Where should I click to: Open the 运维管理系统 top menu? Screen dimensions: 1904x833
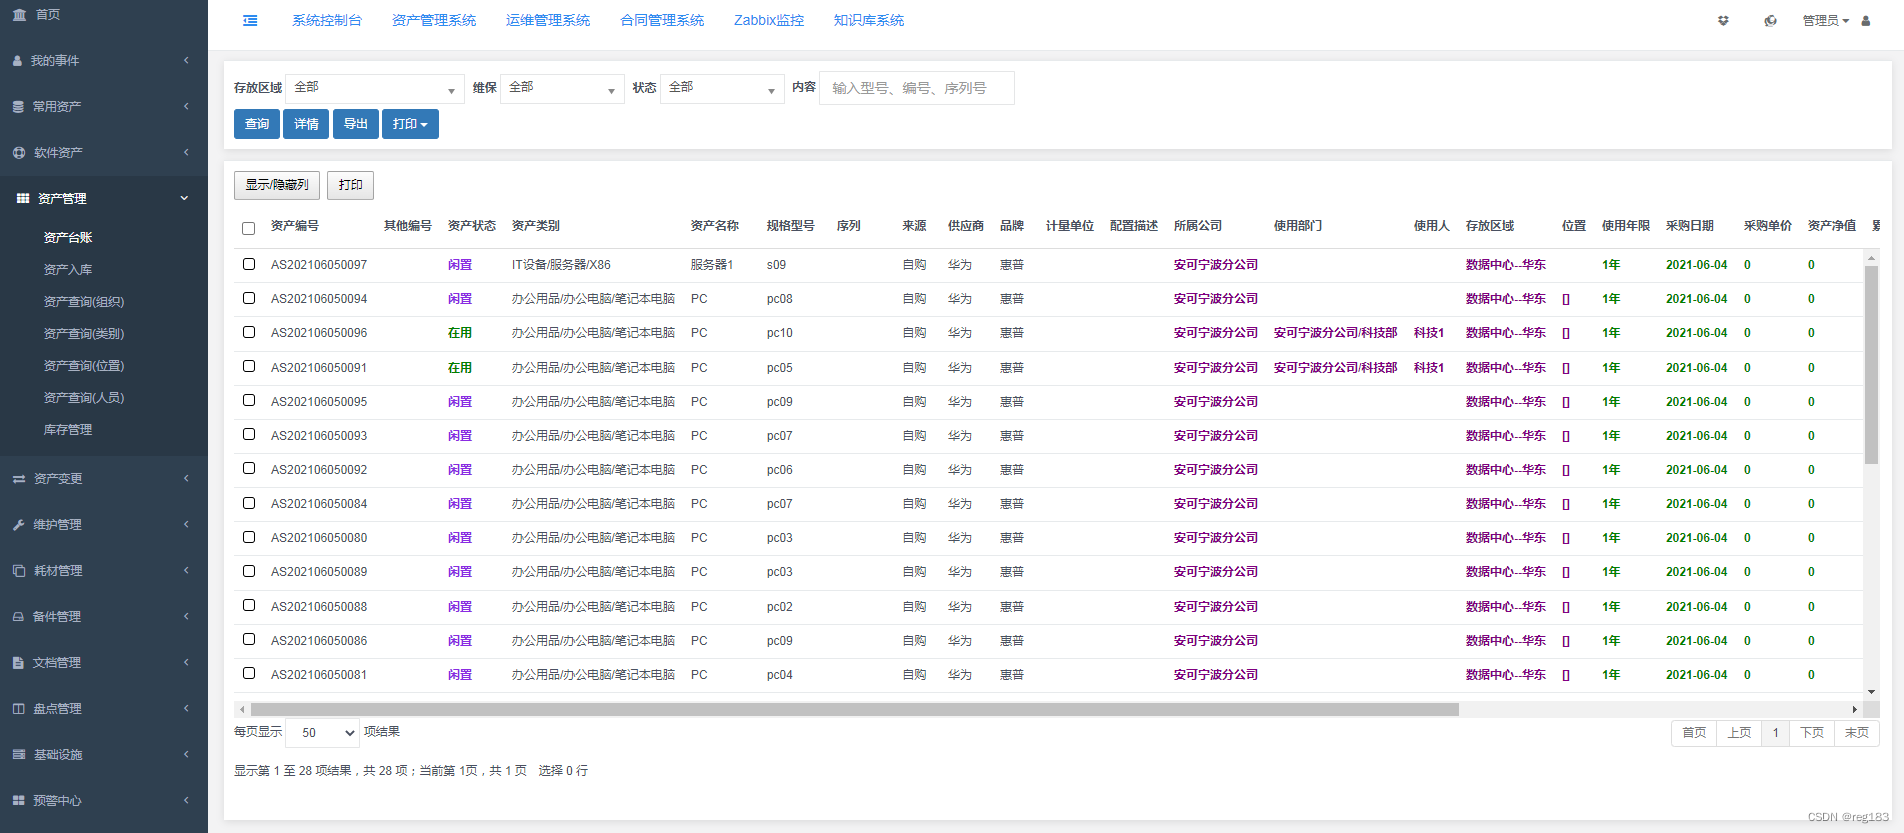coord(548,20)
